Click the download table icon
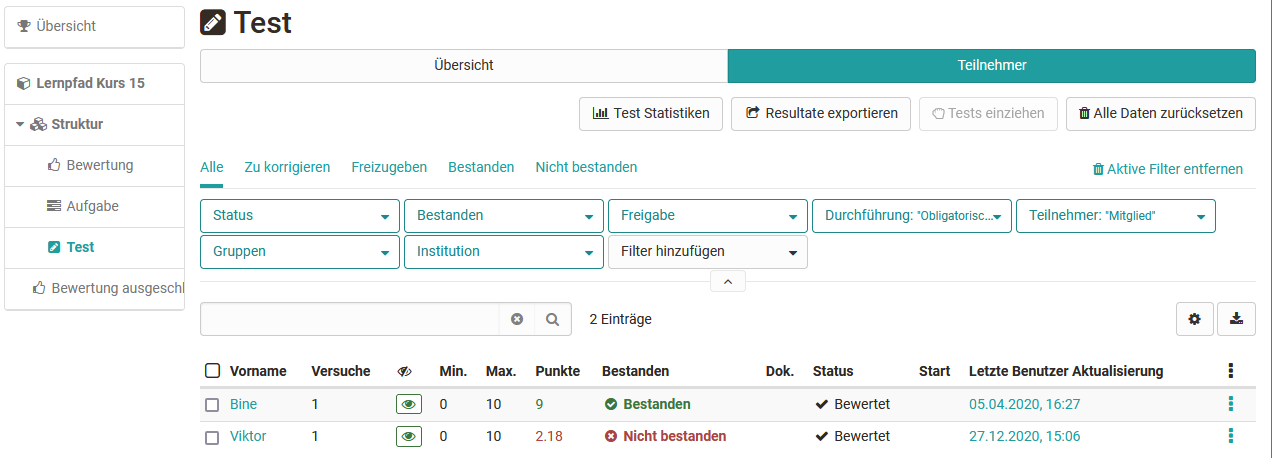The width and height of the screenshot is (1272, 458). [x=1236, y=319]
